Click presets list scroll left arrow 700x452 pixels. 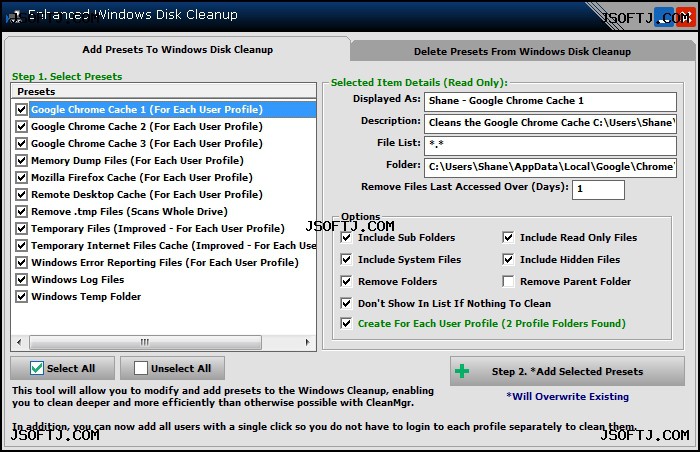[x=19, y=342]
